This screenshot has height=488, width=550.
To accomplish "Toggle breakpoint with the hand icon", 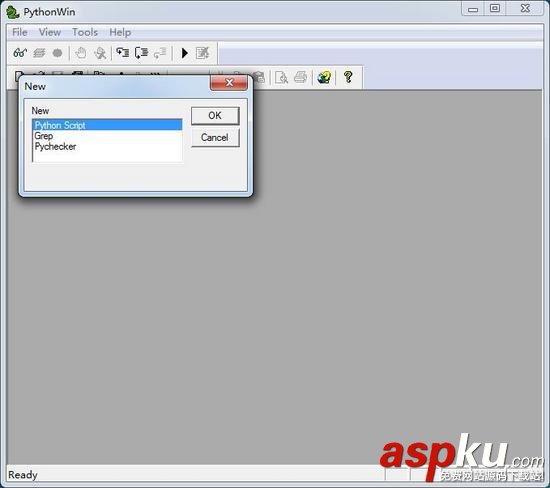I will (x=81, y=53).
